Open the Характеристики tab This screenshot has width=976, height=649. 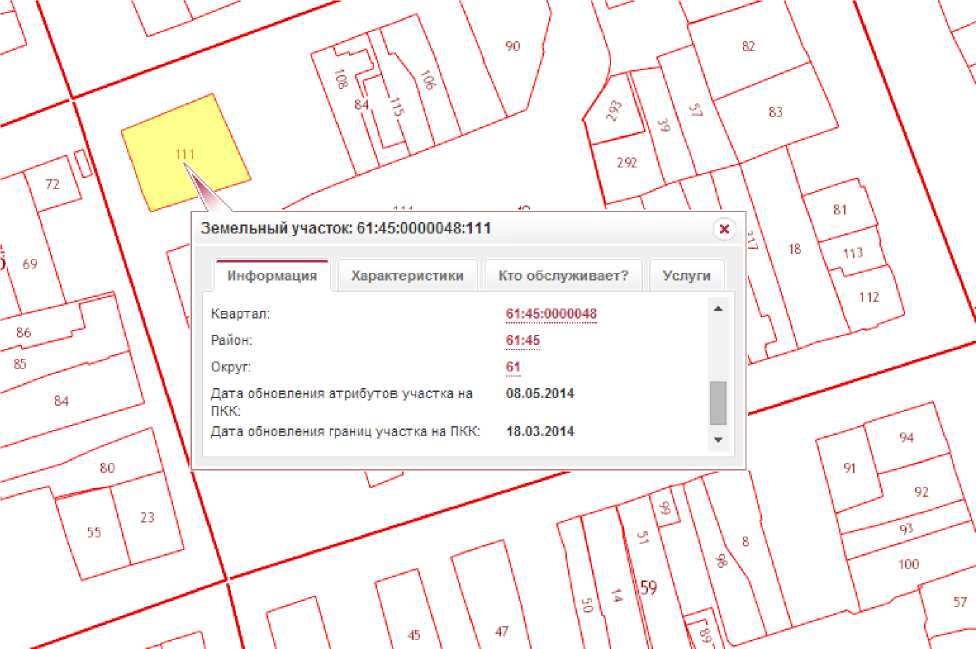coord(407,276)
